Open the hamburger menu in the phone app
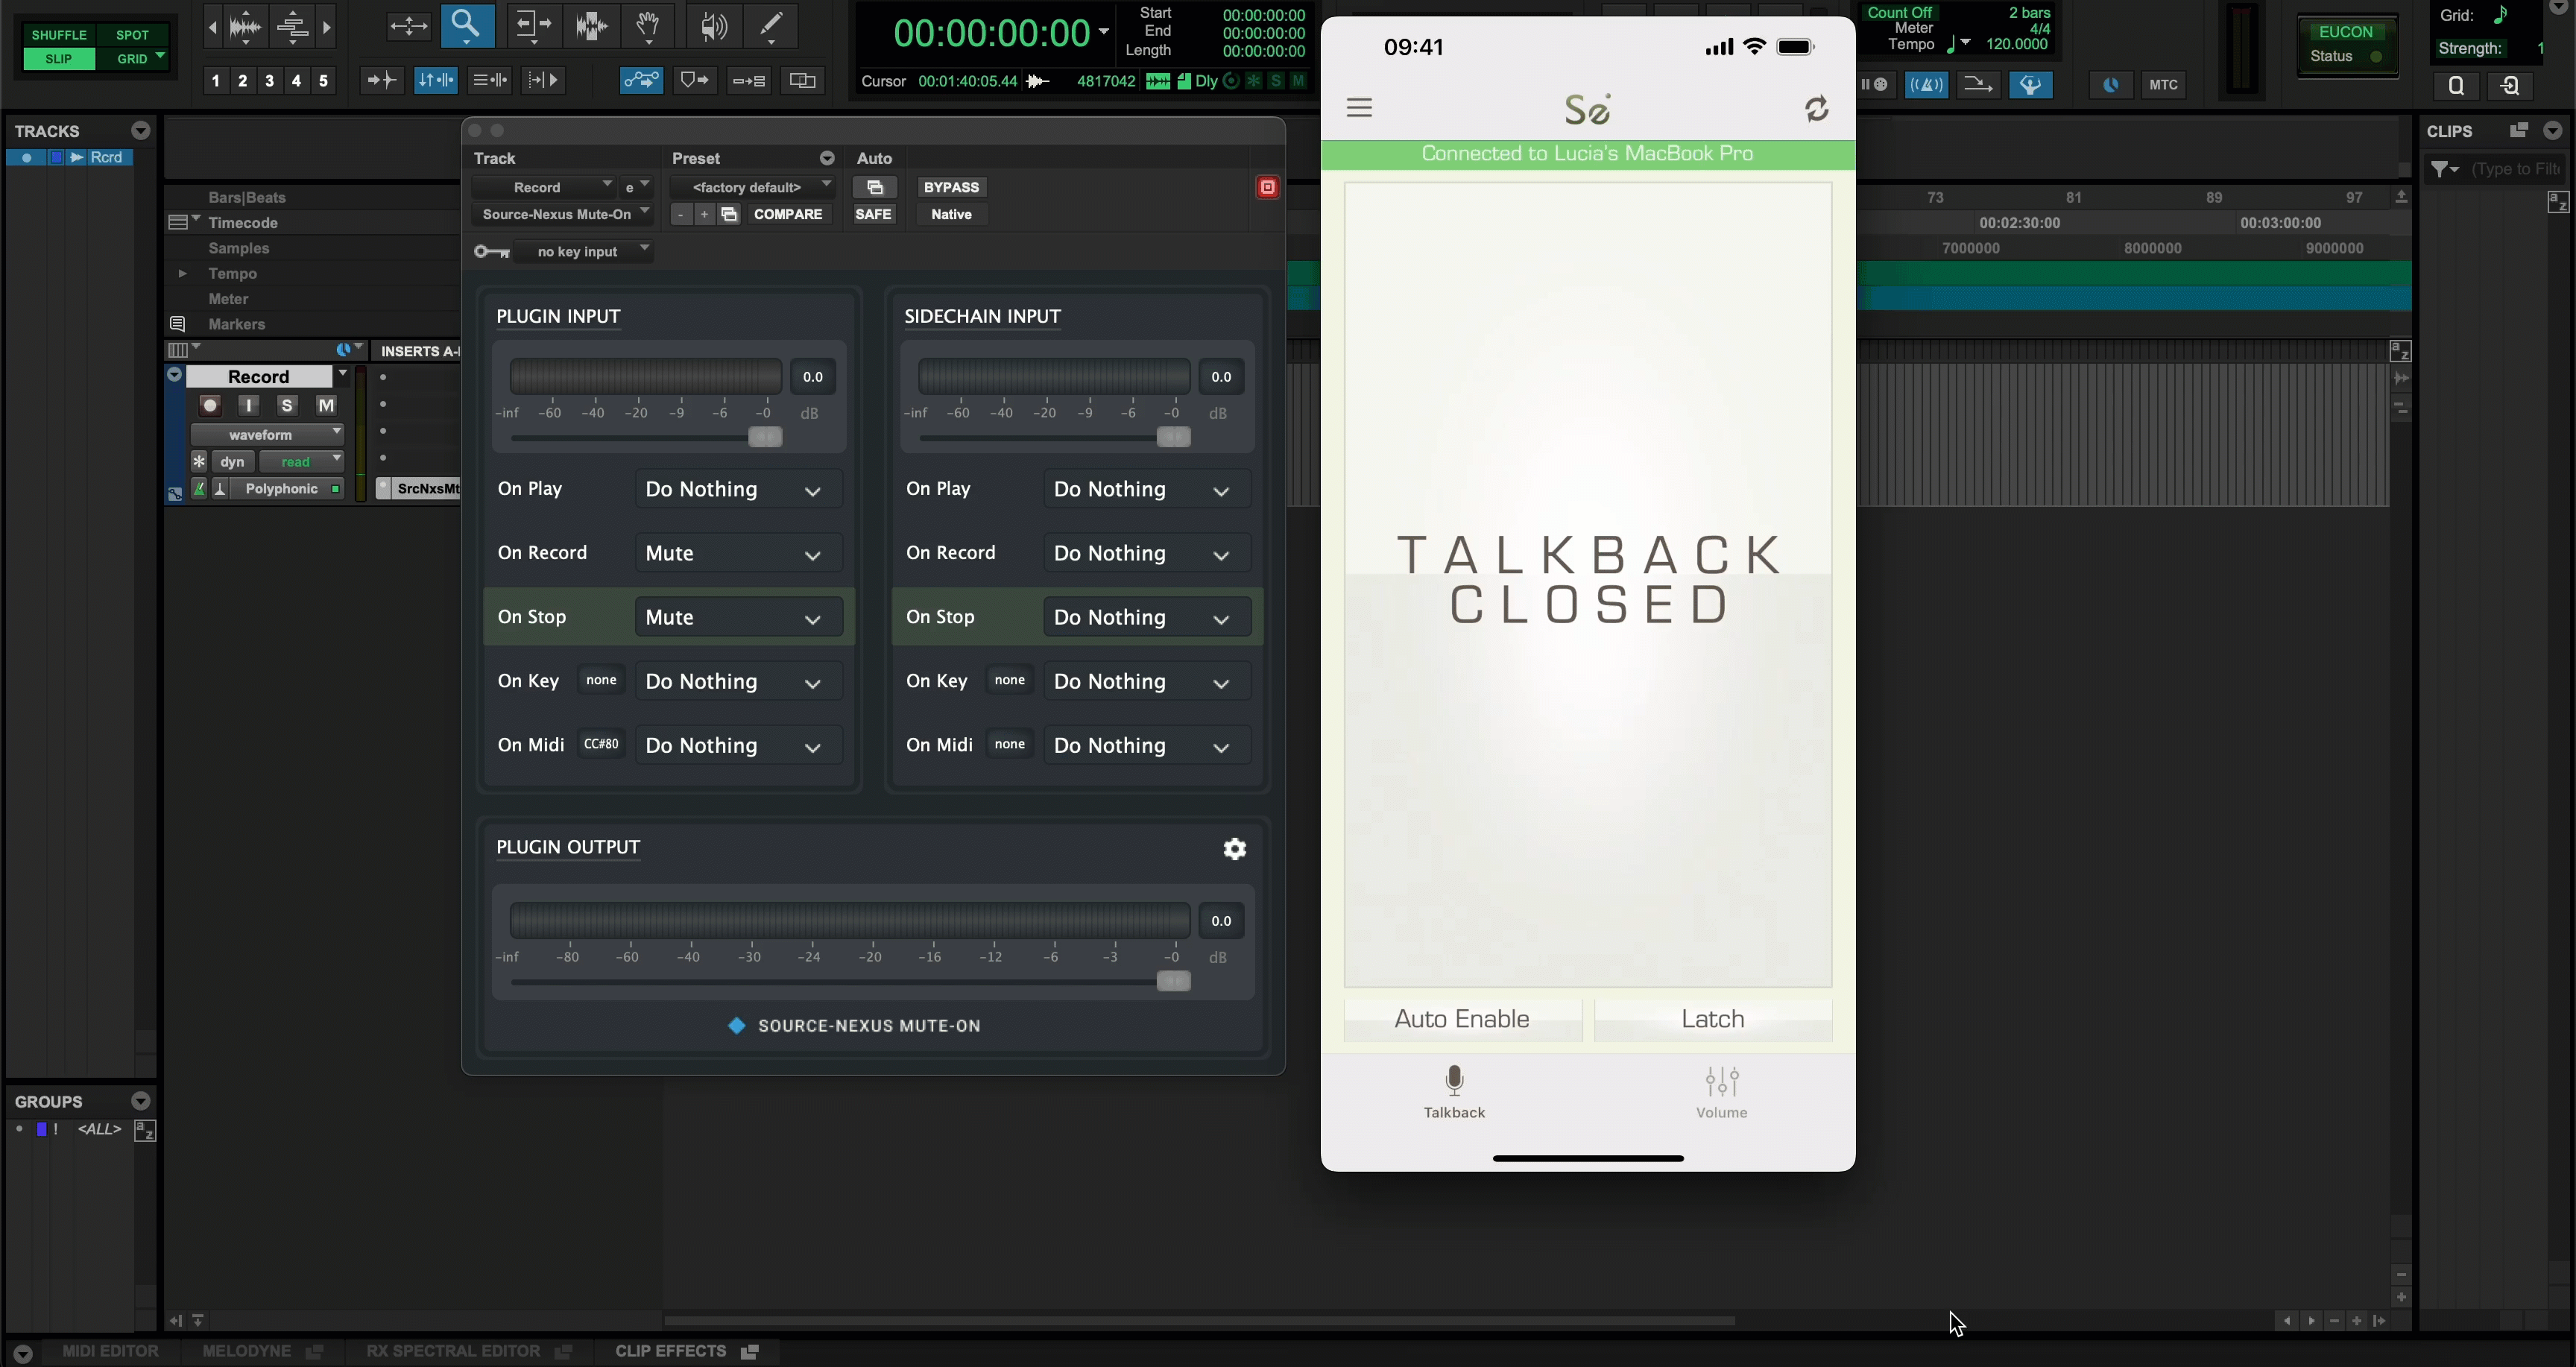Viewport: 2576px width, 1367px height. (1359, 108)
